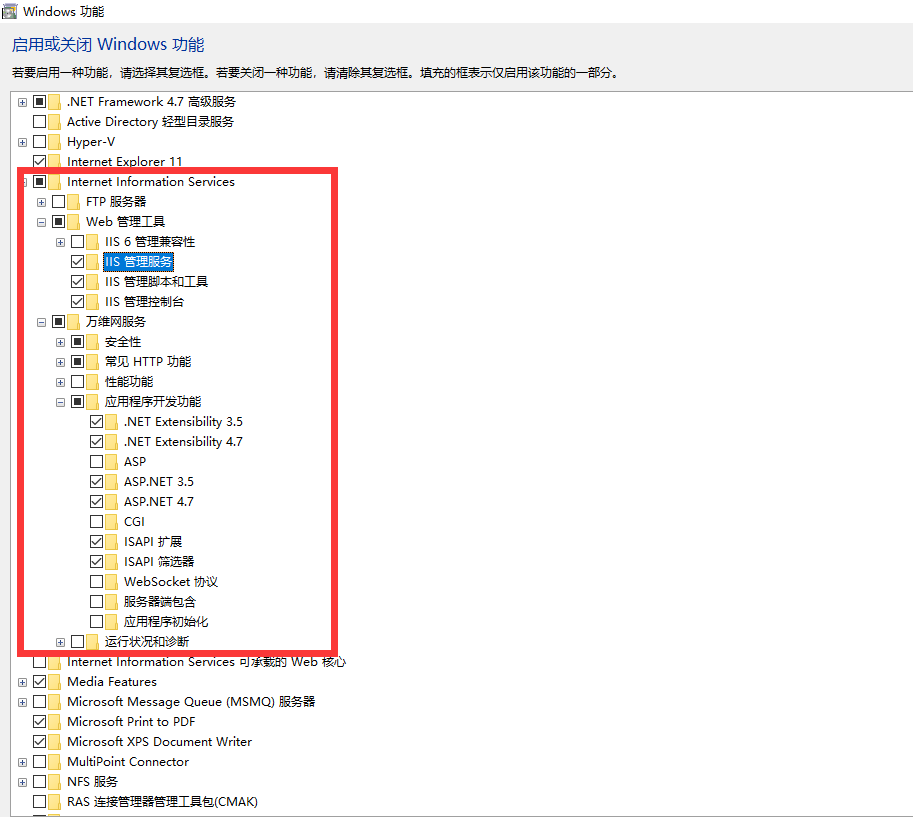Screen dimensions: 913x817
Task: Select the MultiPoint Connector entry
Action: click(127, 762)
